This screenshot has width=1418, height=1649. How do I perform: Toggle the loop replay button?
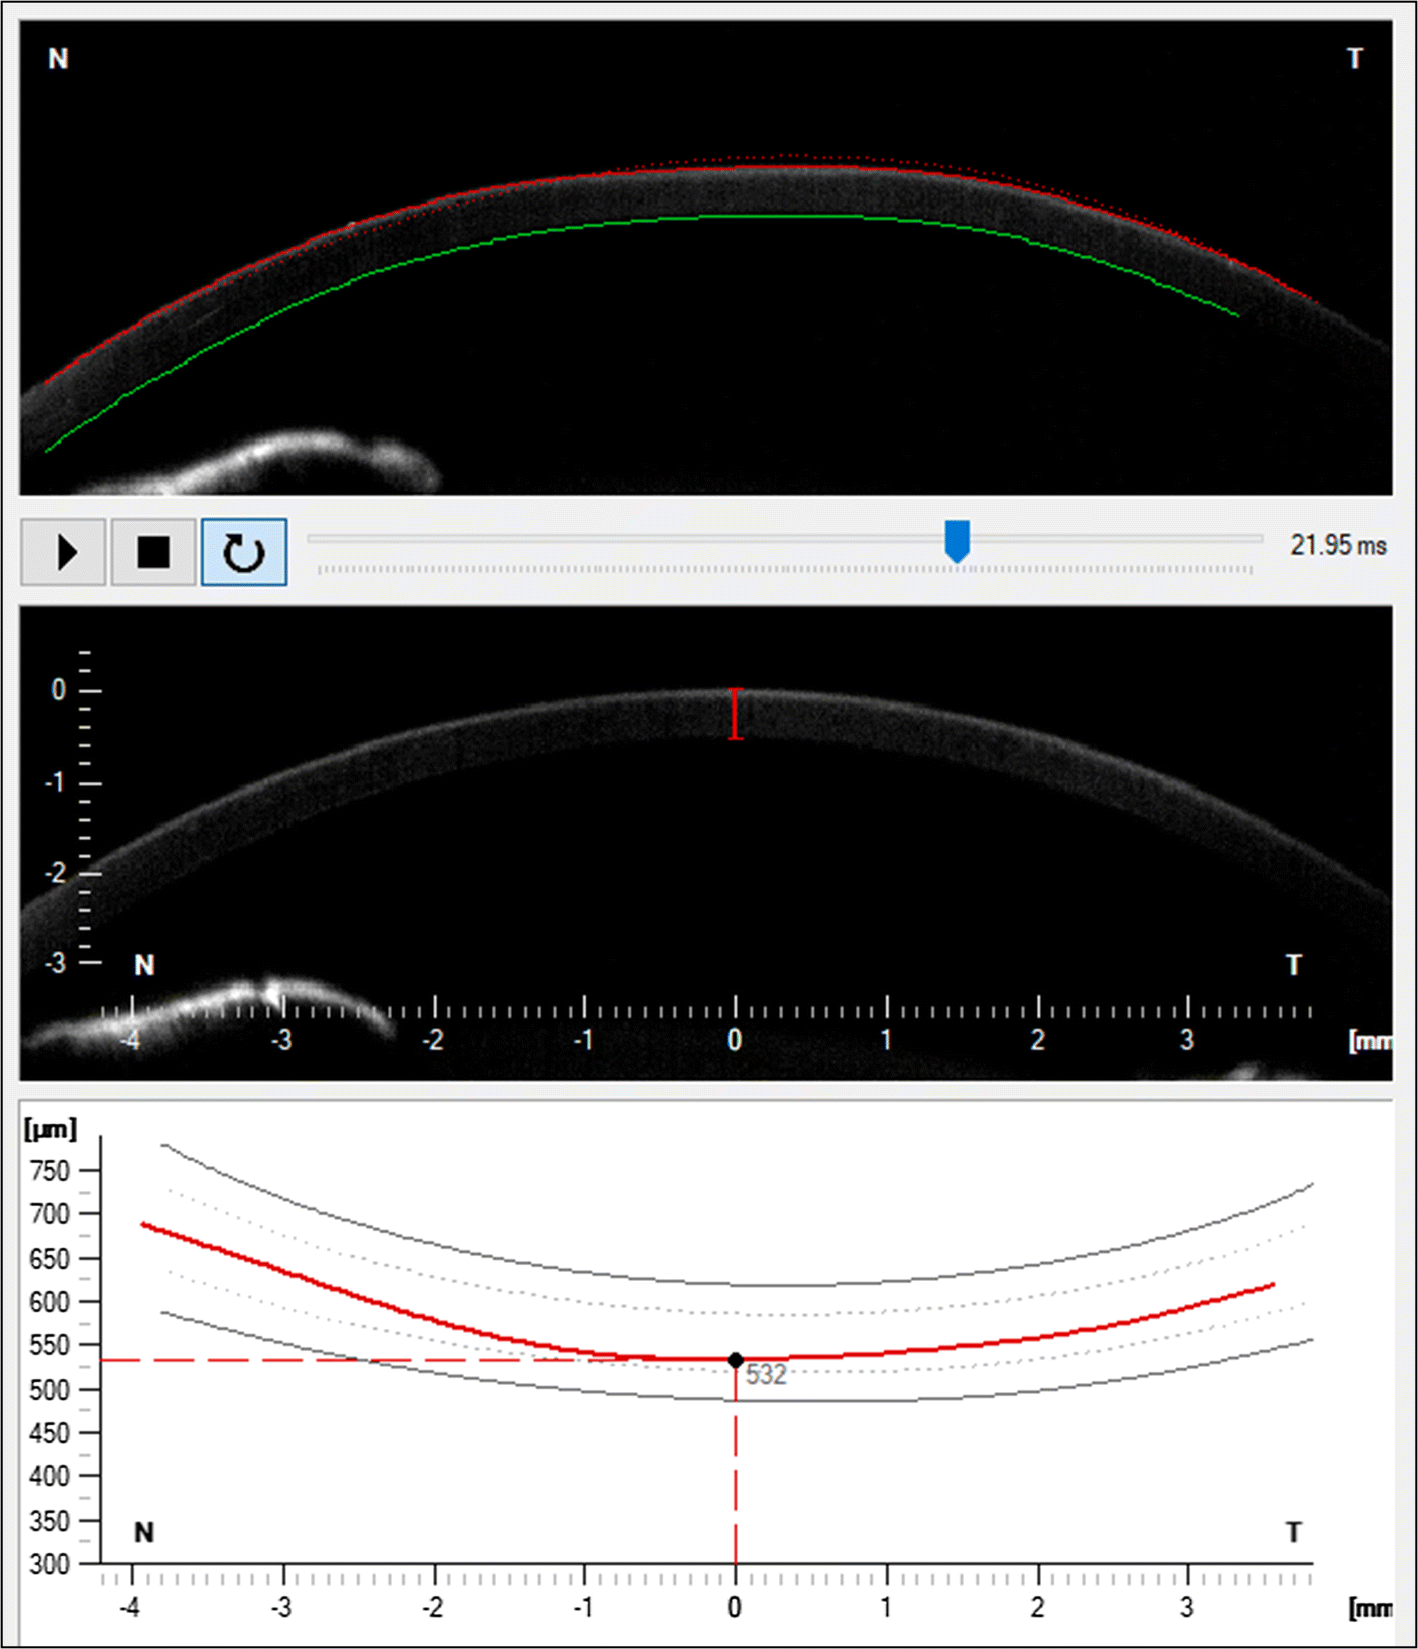tap(244, 552)
